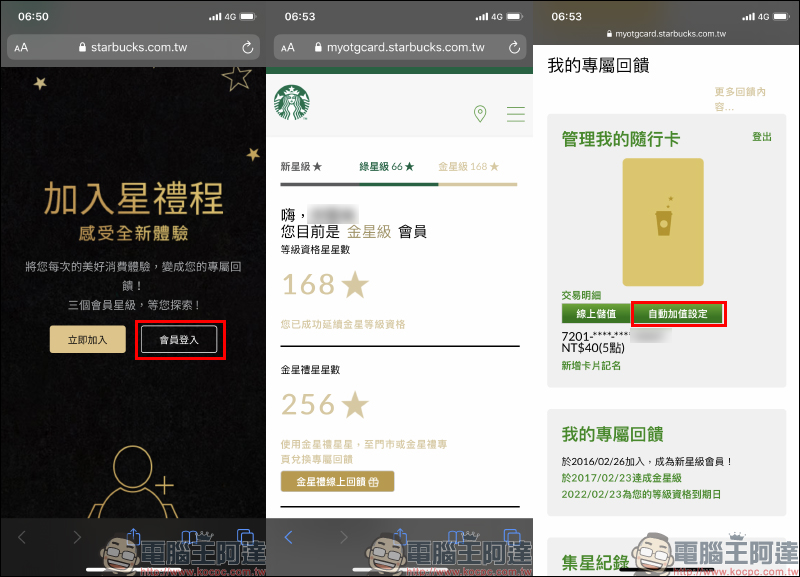Tap the 256 star count

coord(325,405)
